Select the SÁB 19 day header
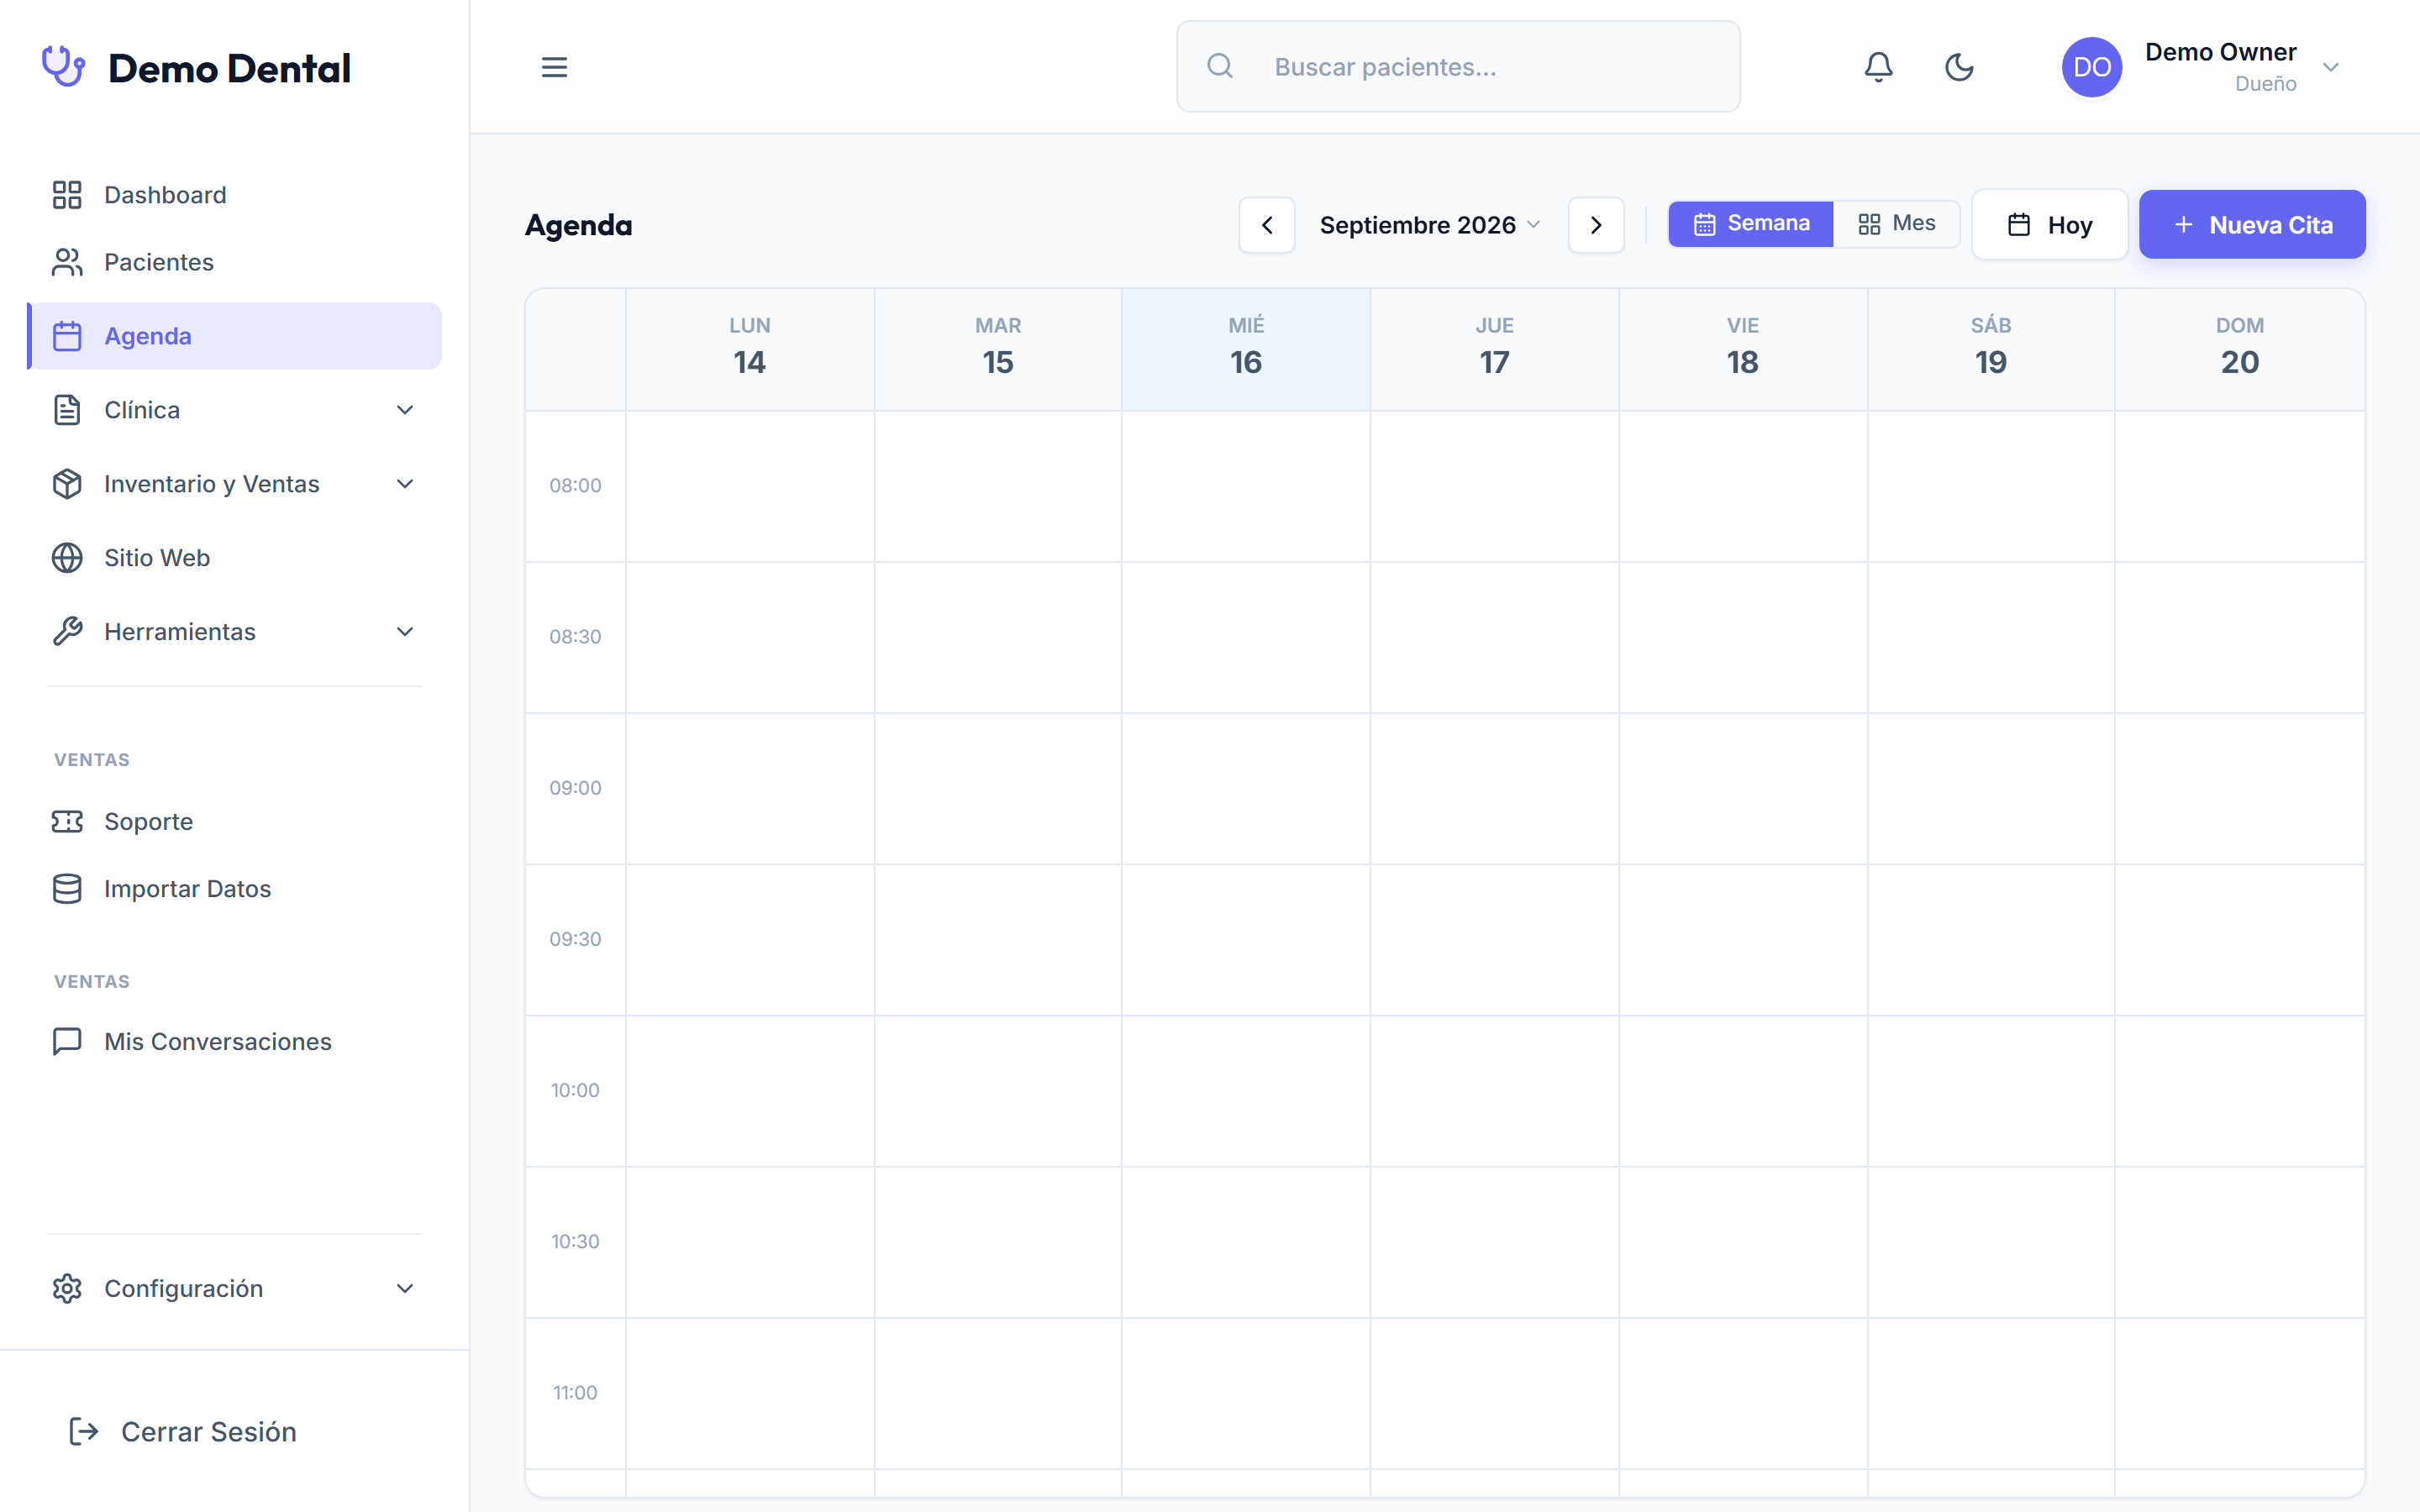Screen dimensions: 2420x1512 coord(1991,349)
